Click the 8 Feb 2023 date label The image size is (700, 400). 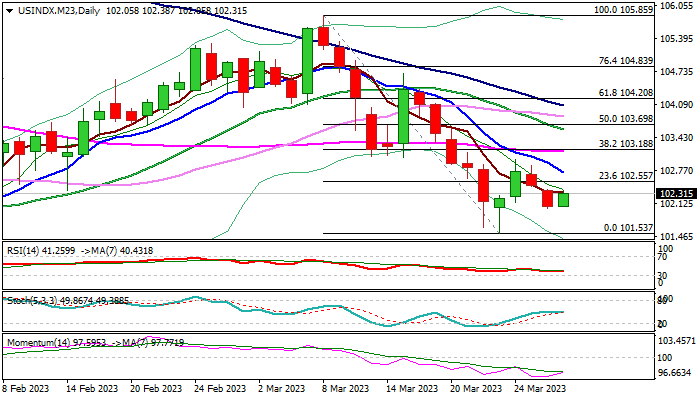[27, 388]
